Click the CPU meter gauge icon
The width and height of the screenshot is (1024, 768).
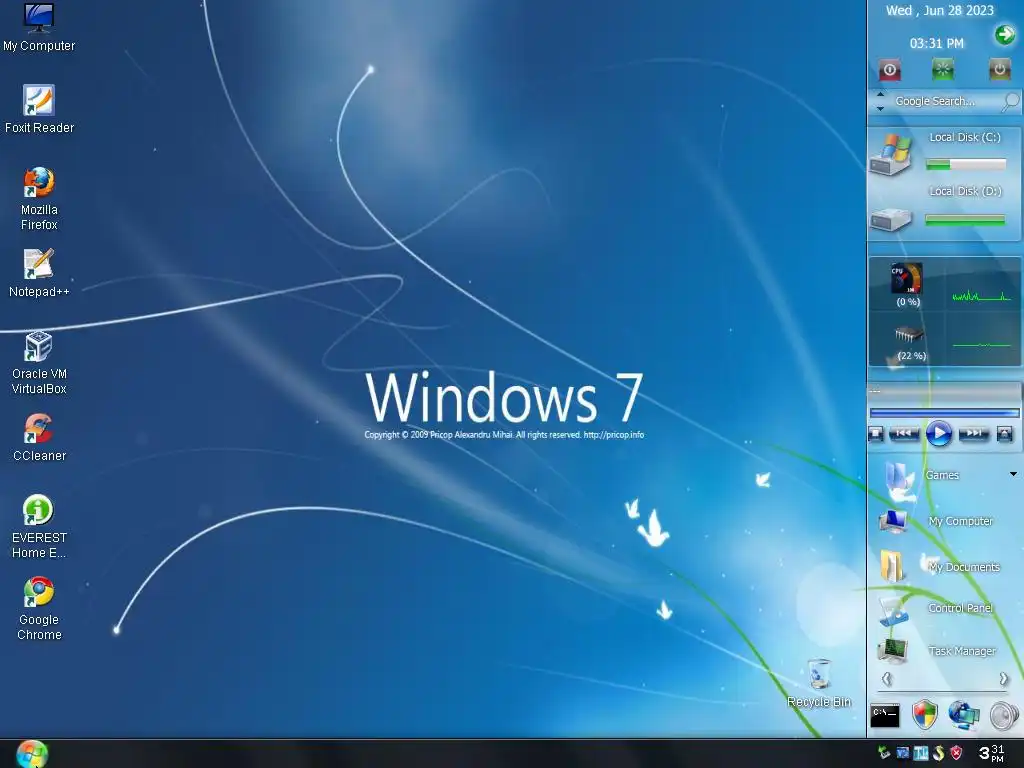click(907, 278)
